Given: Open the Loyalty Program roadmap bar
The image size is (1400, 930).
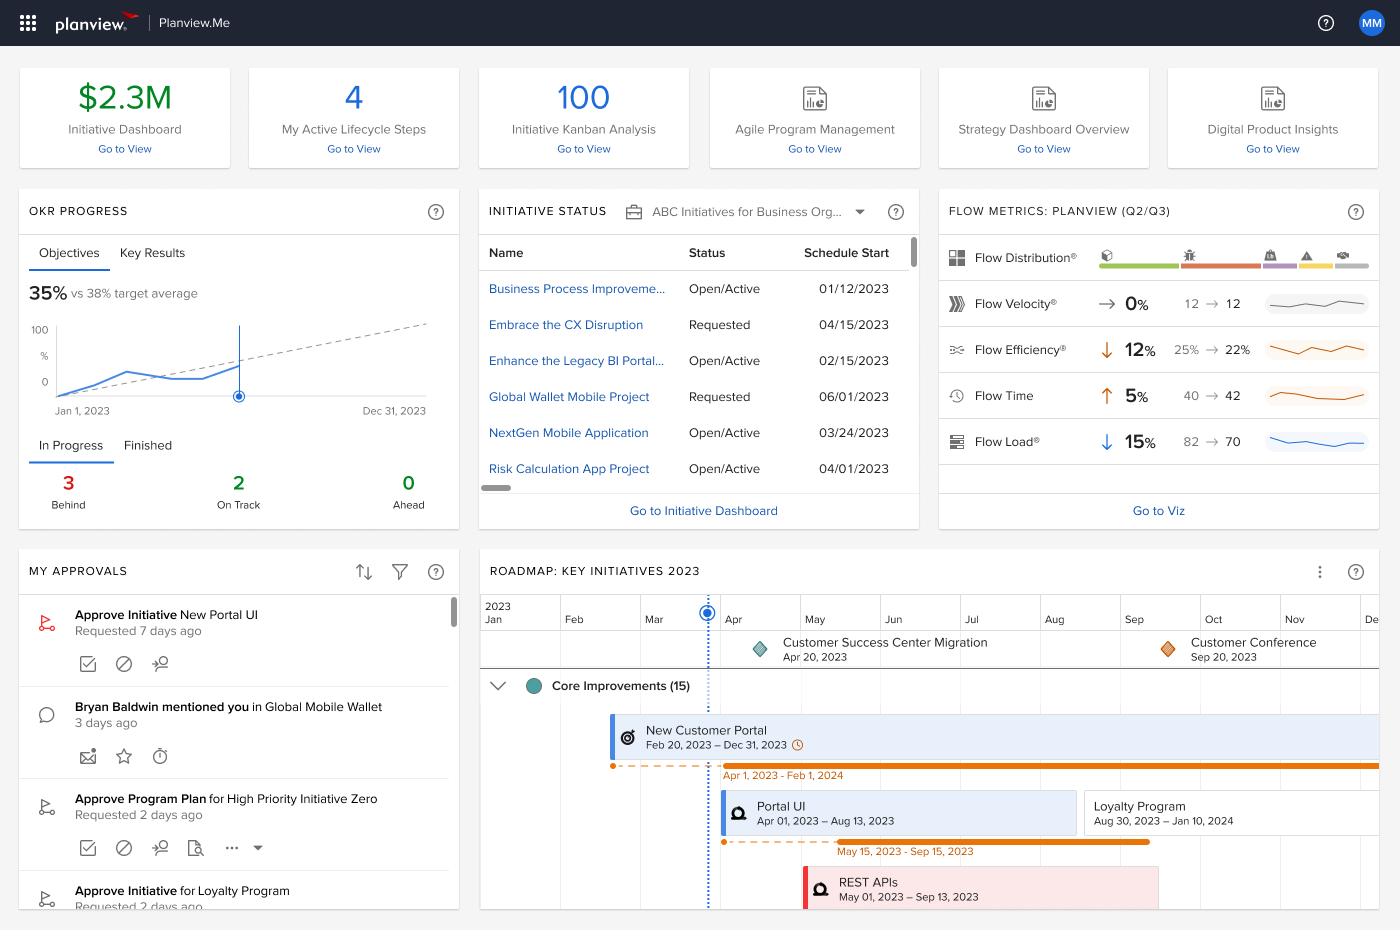Looking at the screenshot, I should [1232, 813].
